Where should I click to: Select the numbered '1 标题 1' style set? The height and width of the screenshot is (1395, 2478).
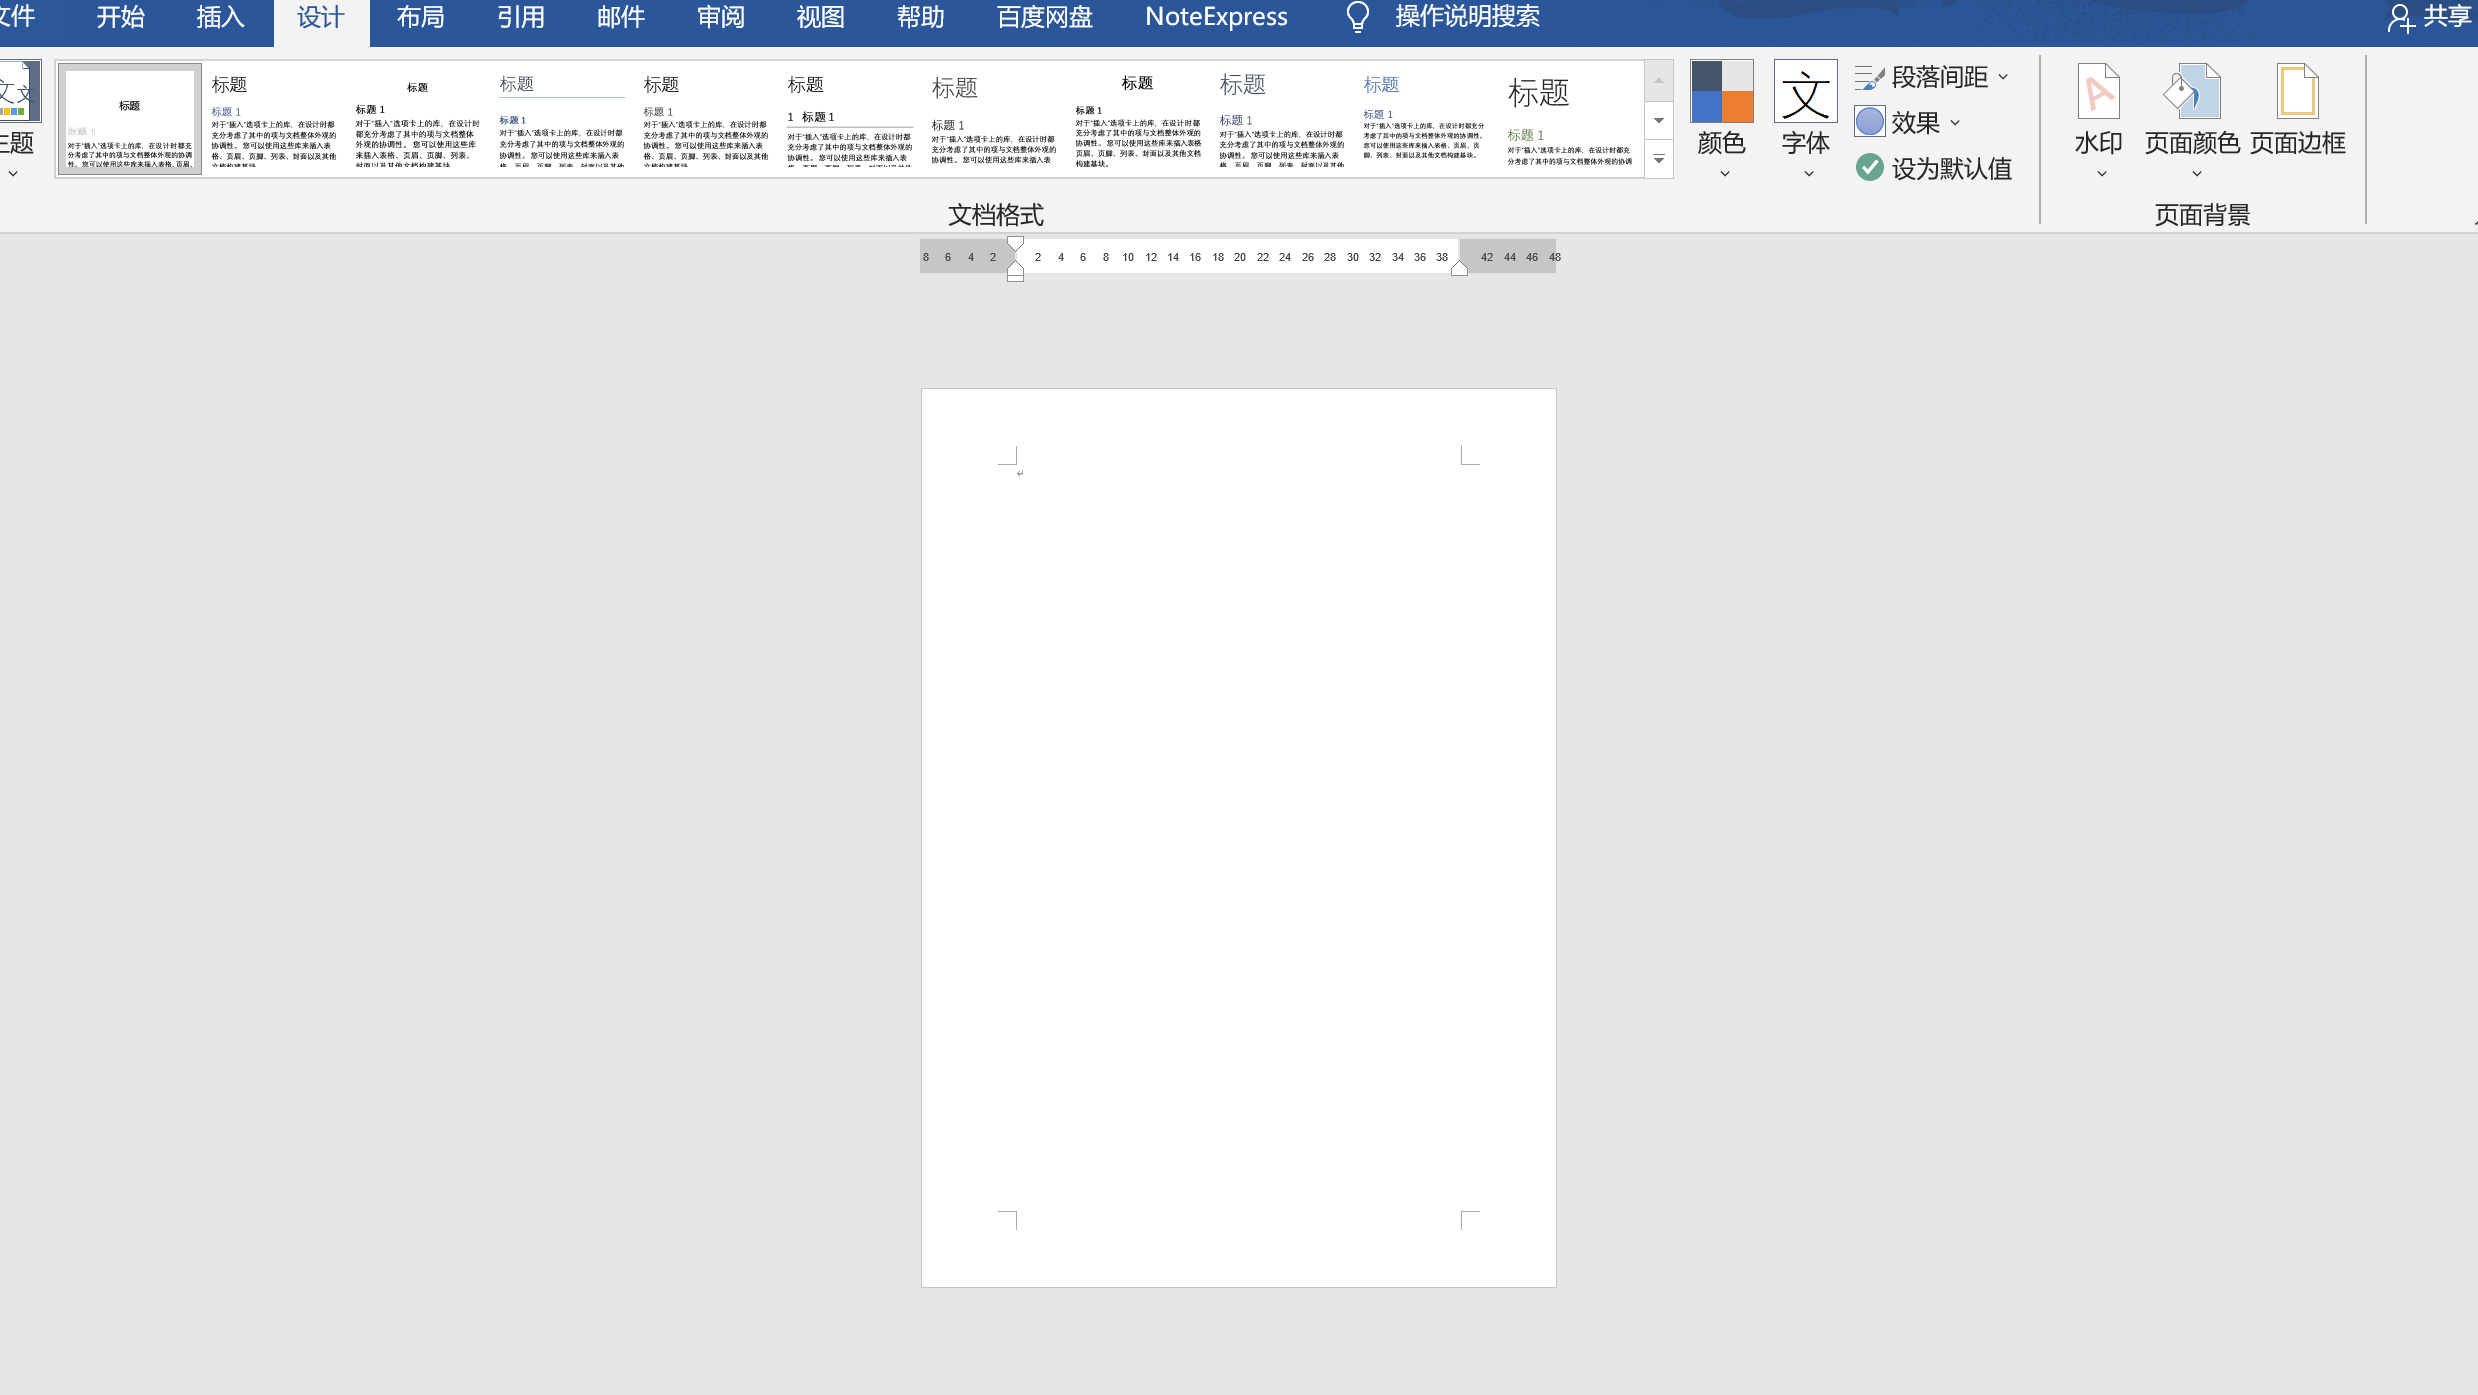pyautogui.click(x=850, y=119)
